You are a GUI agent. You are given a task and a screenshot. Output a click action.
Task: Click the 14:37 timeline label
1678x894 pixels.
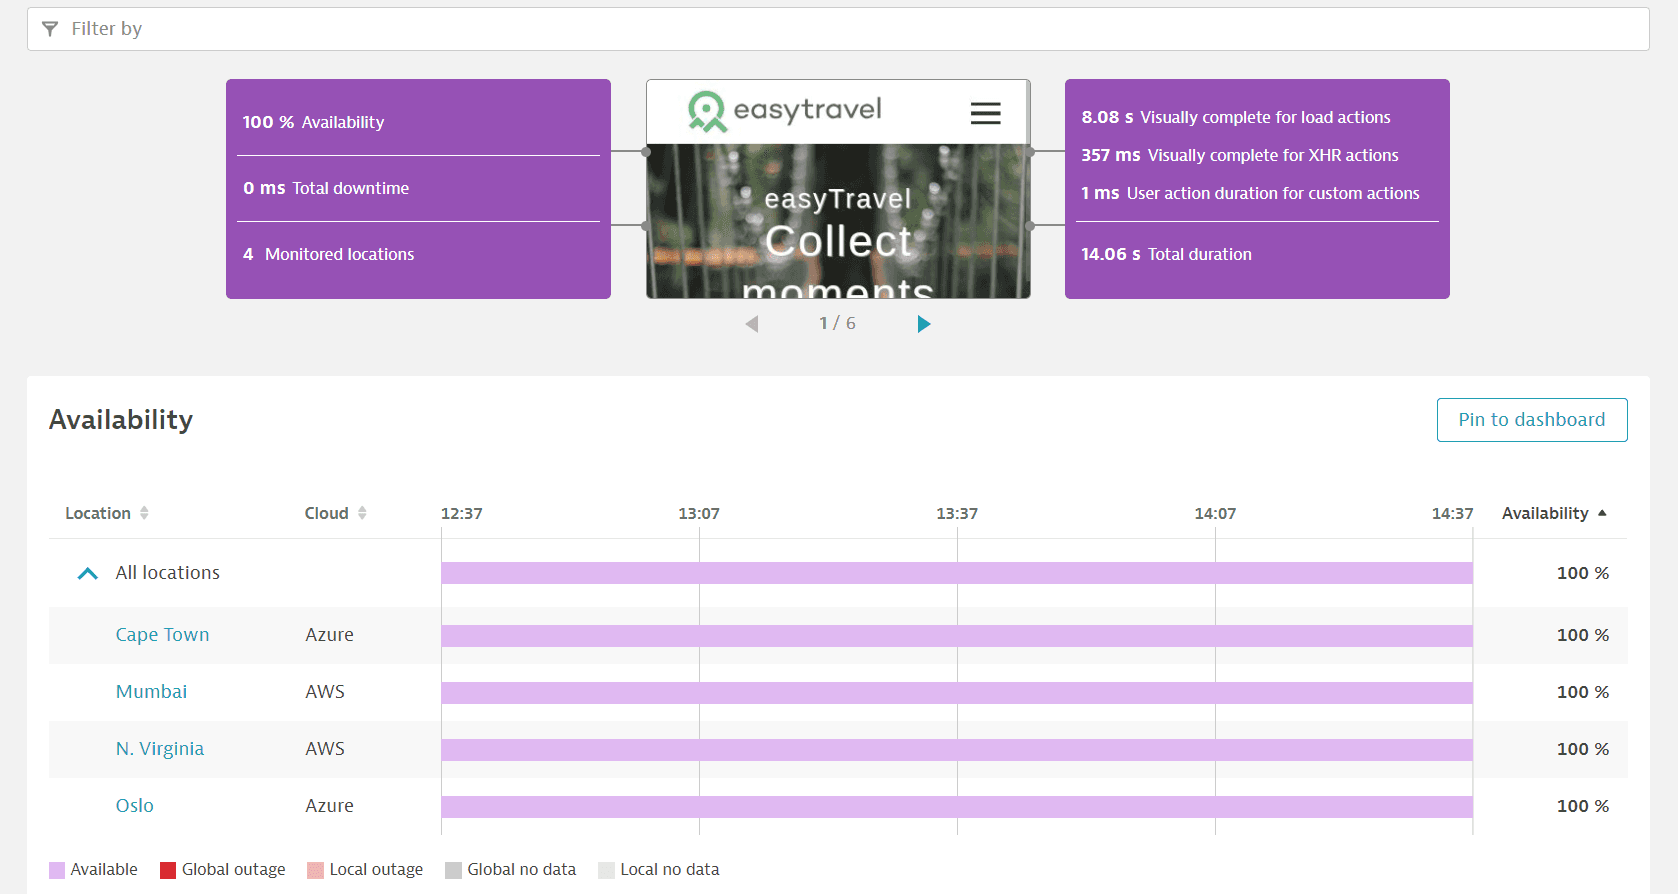pyautogui.click(x=1452, y=513)
